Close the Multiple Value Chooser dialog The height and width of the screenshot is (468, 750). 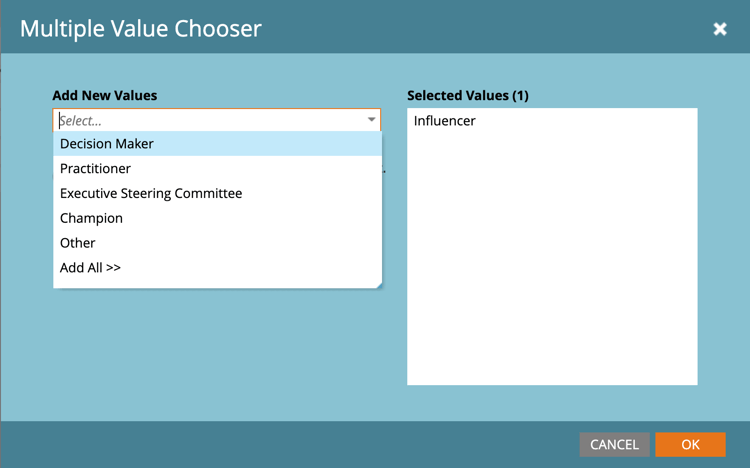[x=720, y=29]
